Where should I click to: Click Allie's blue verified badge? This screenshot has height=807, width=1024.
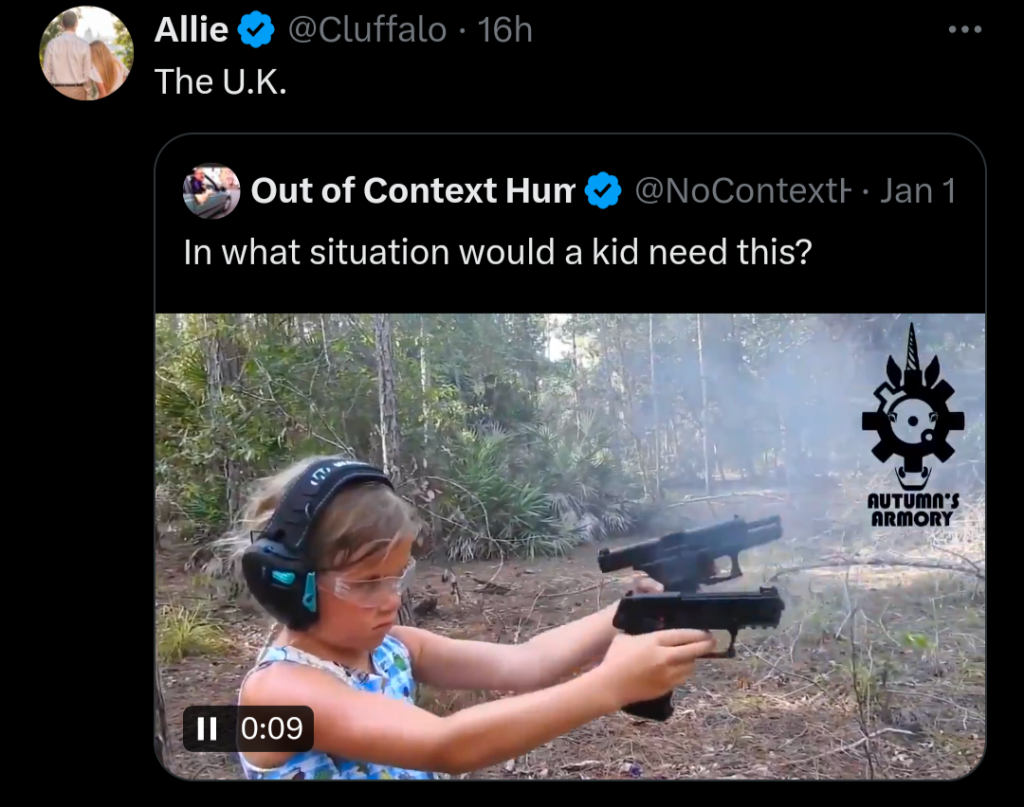tap(255, 30)
